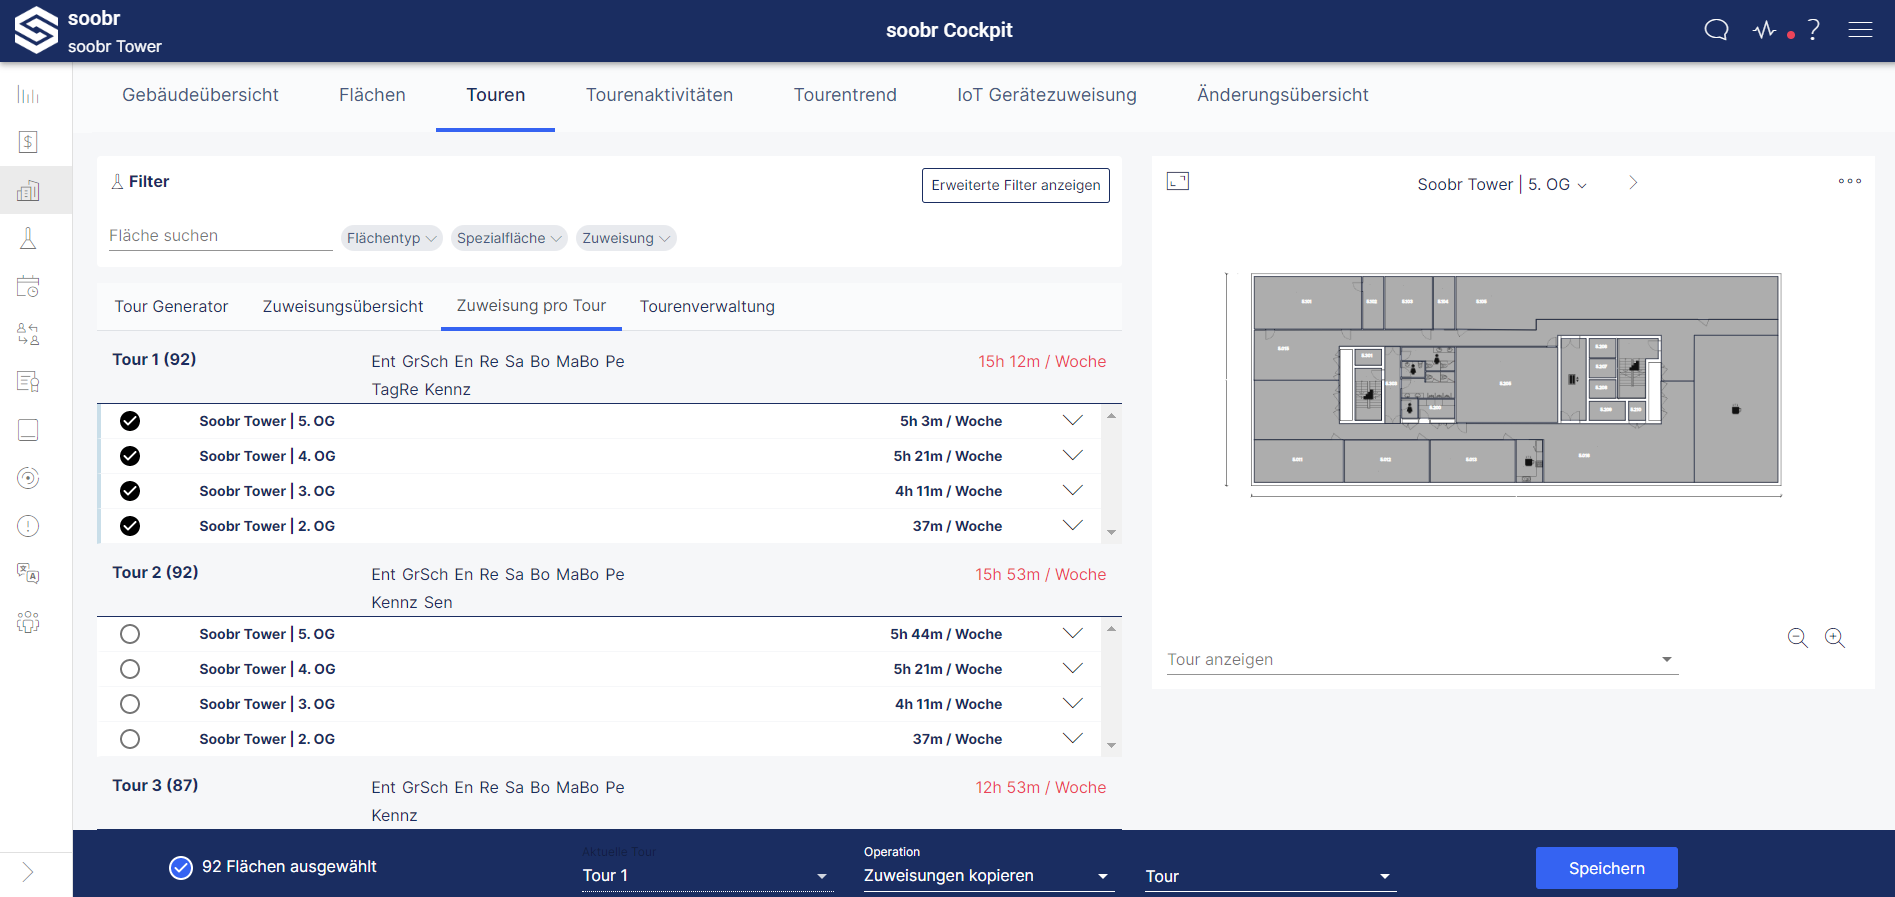The width and height of the screenshot is (1895, 897).
Task: Open the help question mark icon
Action: click(1814, 30)
